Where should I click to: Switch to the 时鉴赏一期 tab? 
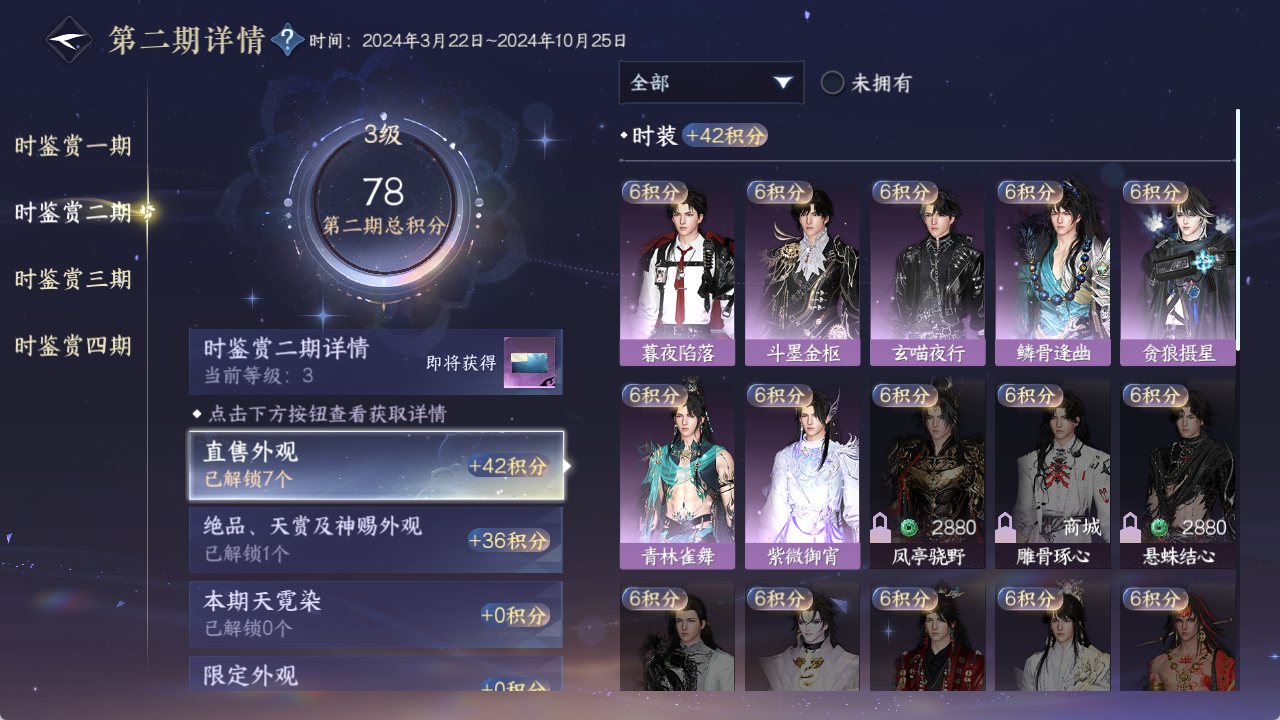(73, 146)
